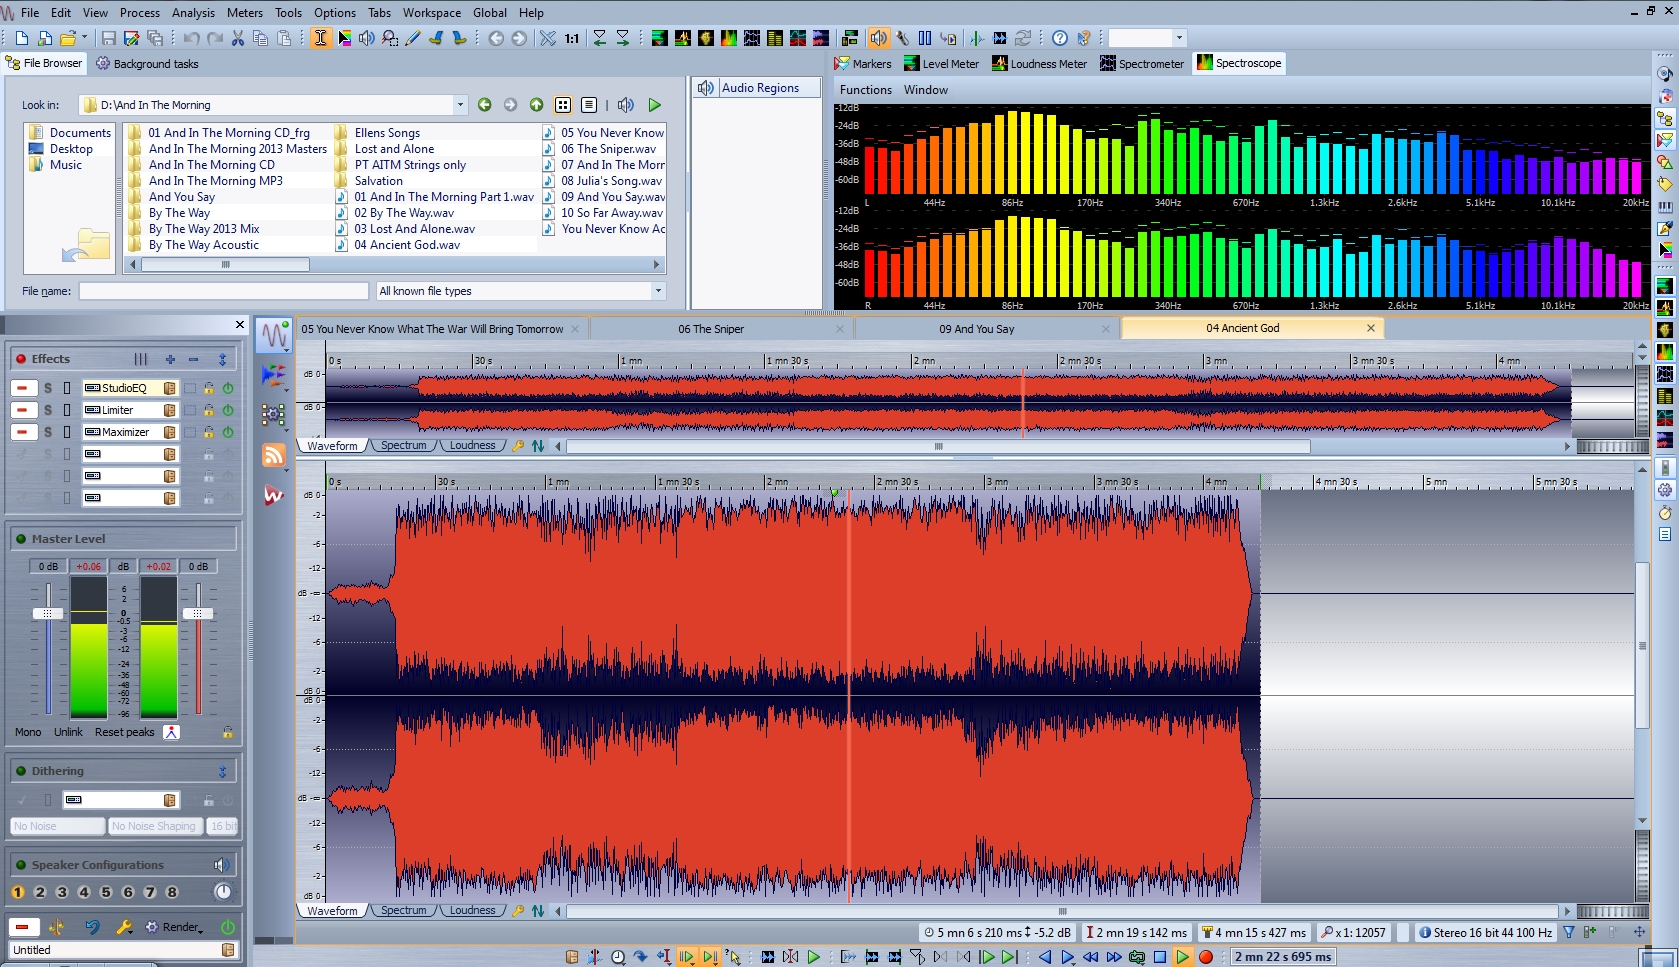Viewport: 1679px width, 967px height.
Task: Add effect slot with plus icon
Action: (170, 359)
